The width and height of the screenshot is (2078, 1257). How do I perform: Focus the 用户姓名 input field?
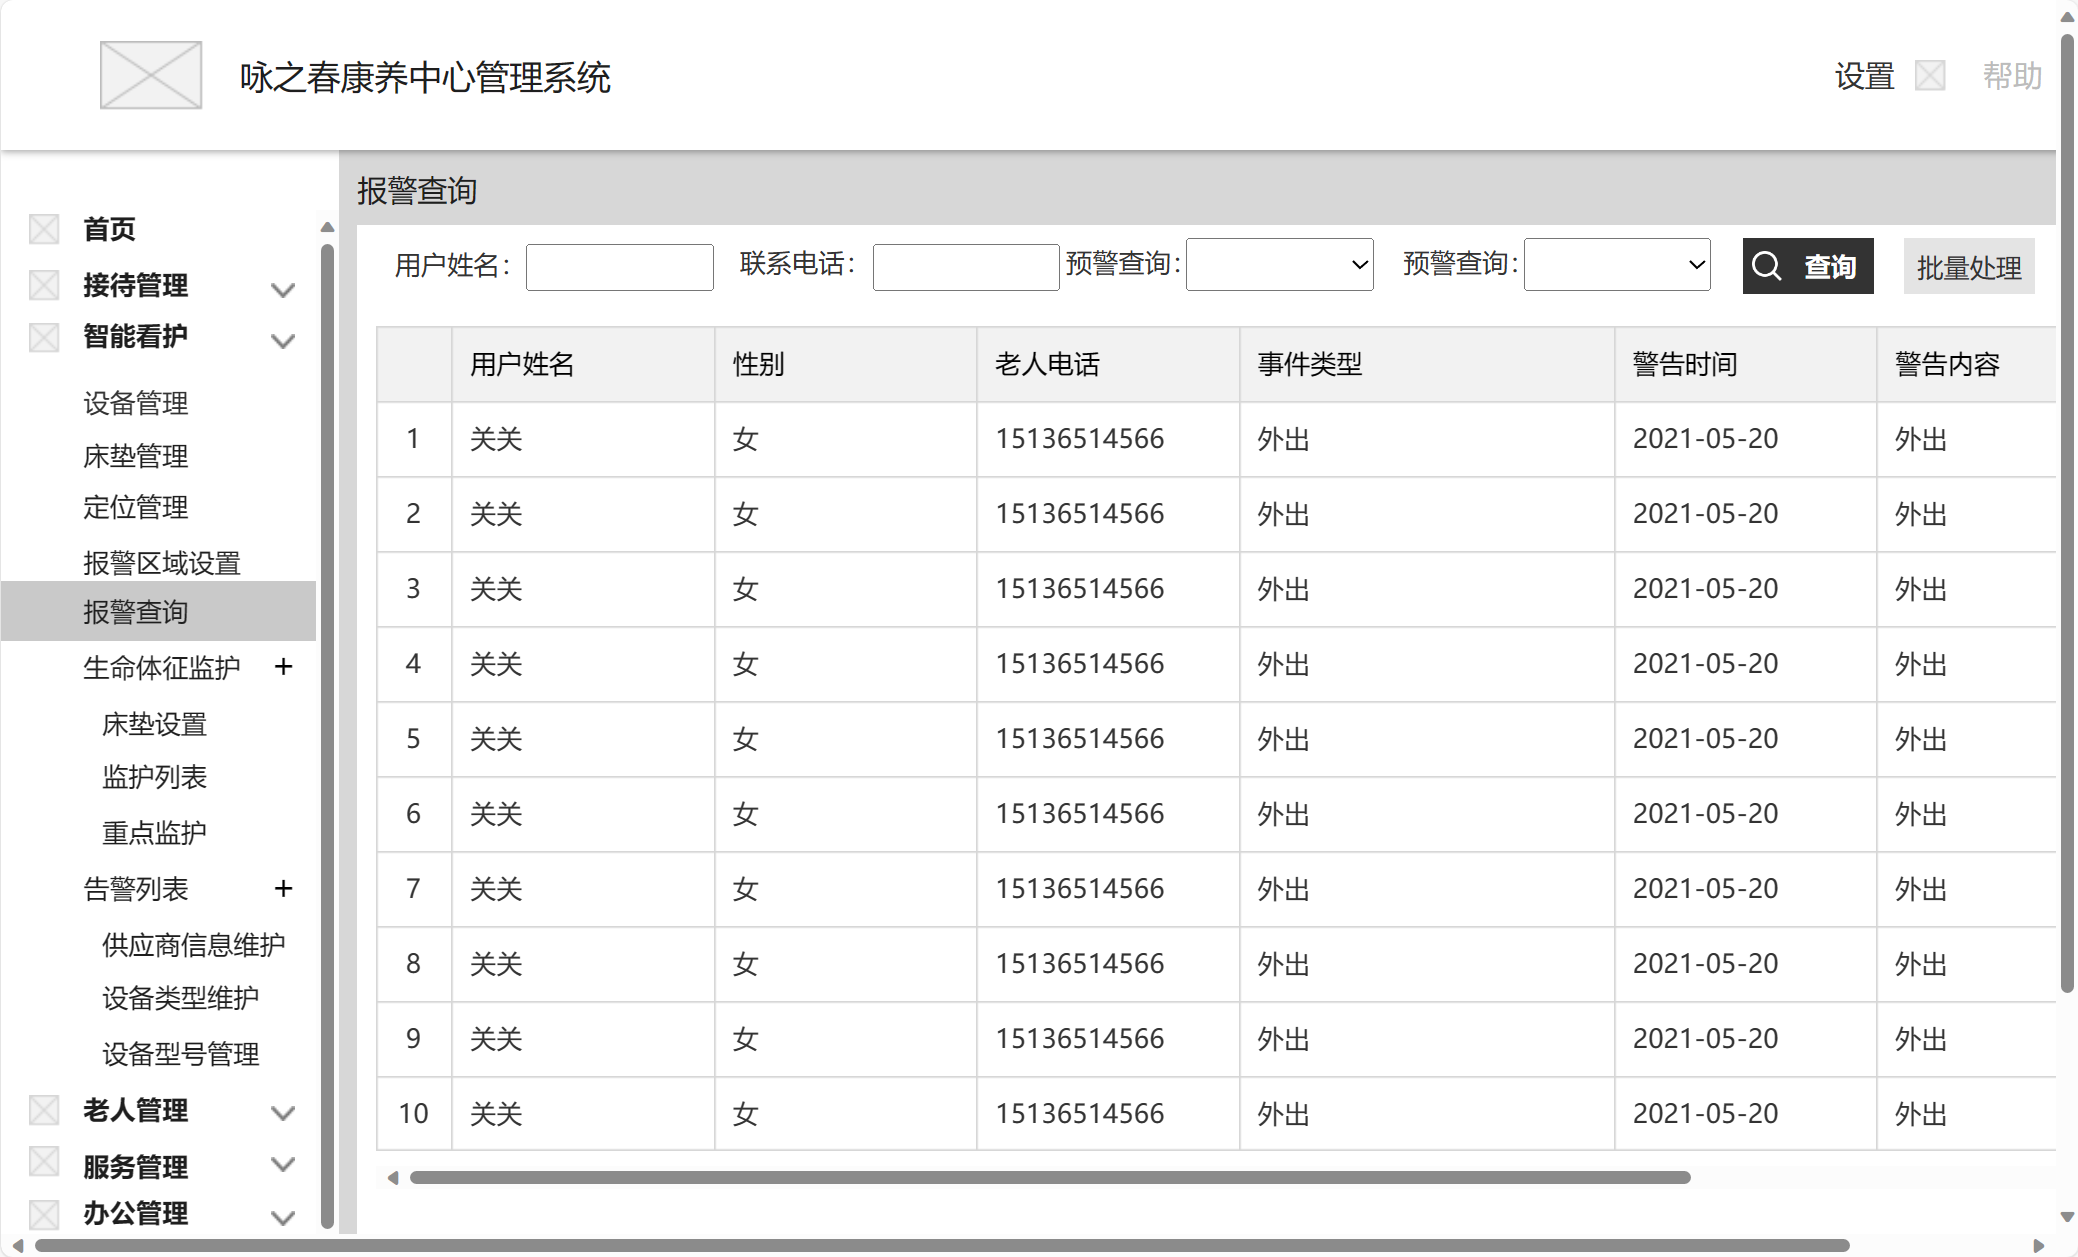[620, 267]
